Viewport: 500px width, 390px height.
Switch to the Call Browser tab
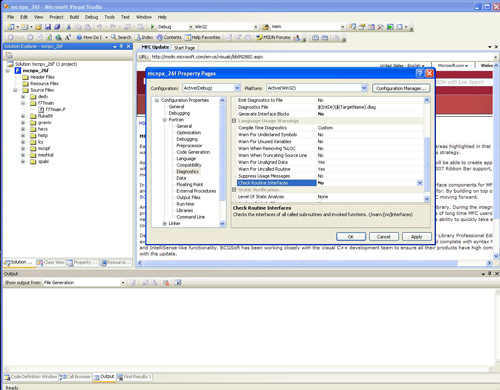click(75, 377)
